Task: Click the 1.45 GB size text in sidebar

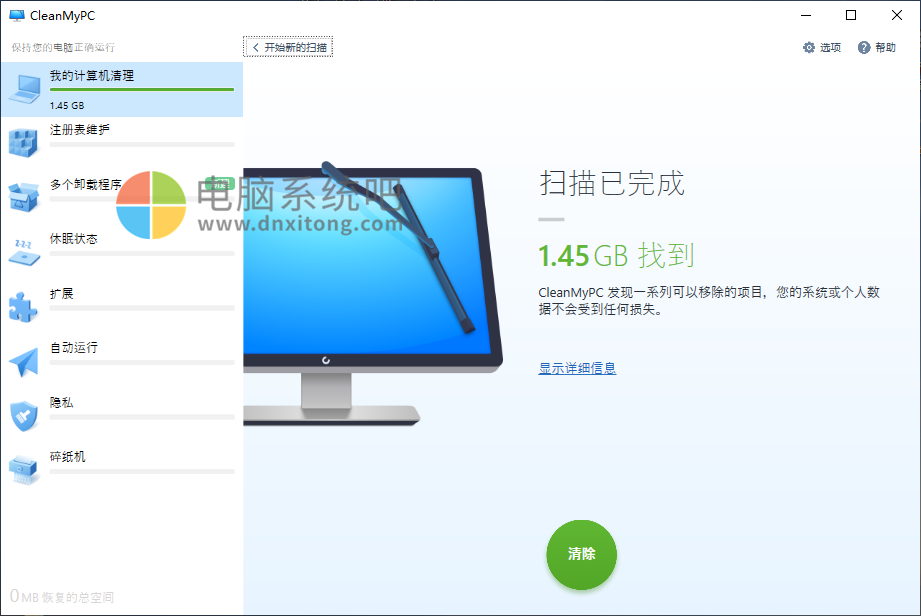Action: [x=67, y=106]
